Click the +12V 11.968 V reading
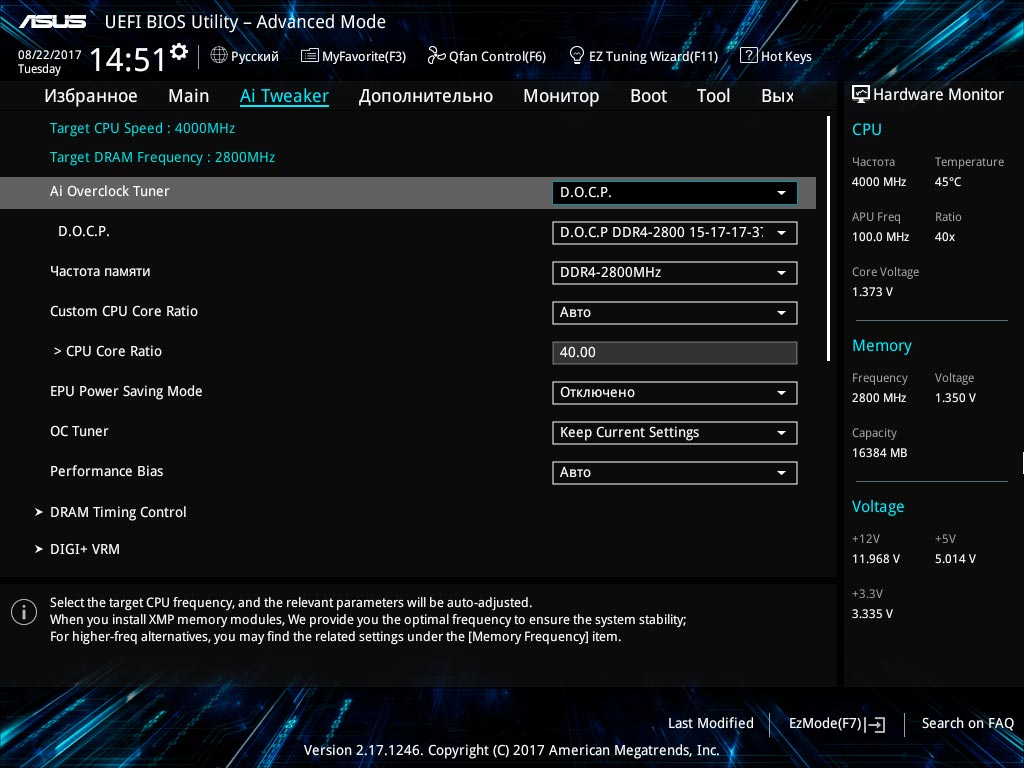 (876, 558)
